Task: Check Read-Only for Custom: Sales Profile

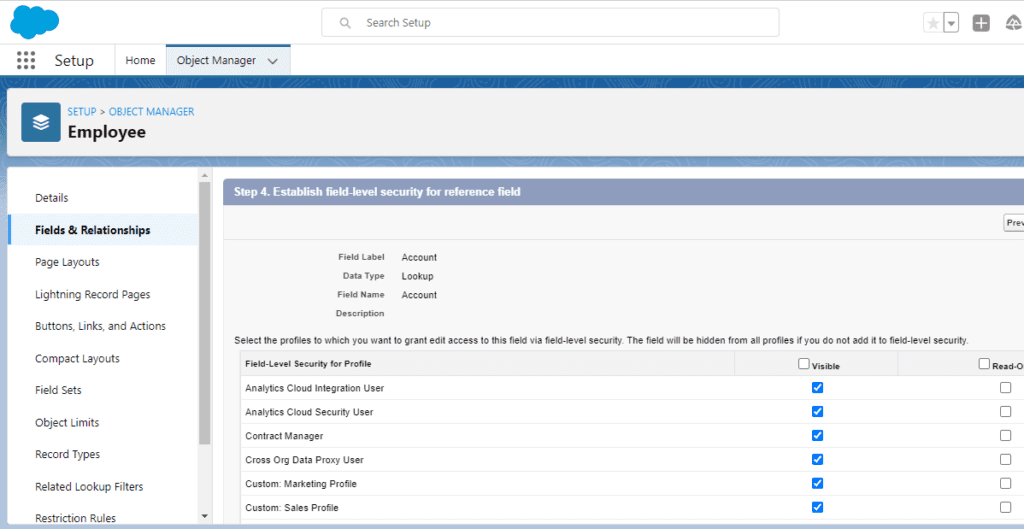Action: click(x=1006, y=507)
